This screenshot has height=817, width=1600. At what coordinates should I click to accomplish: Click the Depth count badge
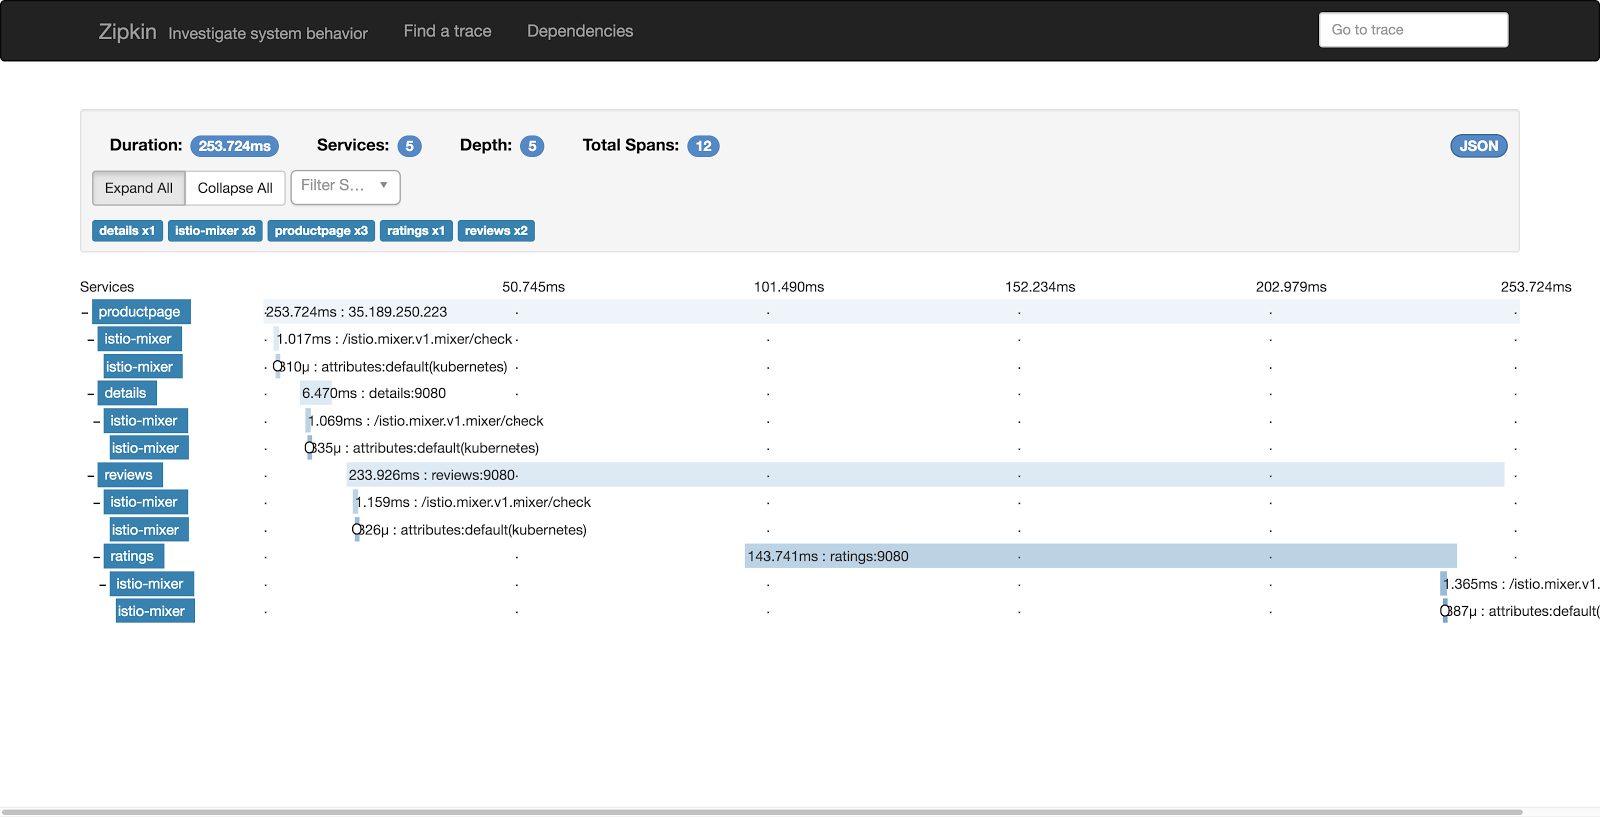pyautogui.click(x=532, y=146)
